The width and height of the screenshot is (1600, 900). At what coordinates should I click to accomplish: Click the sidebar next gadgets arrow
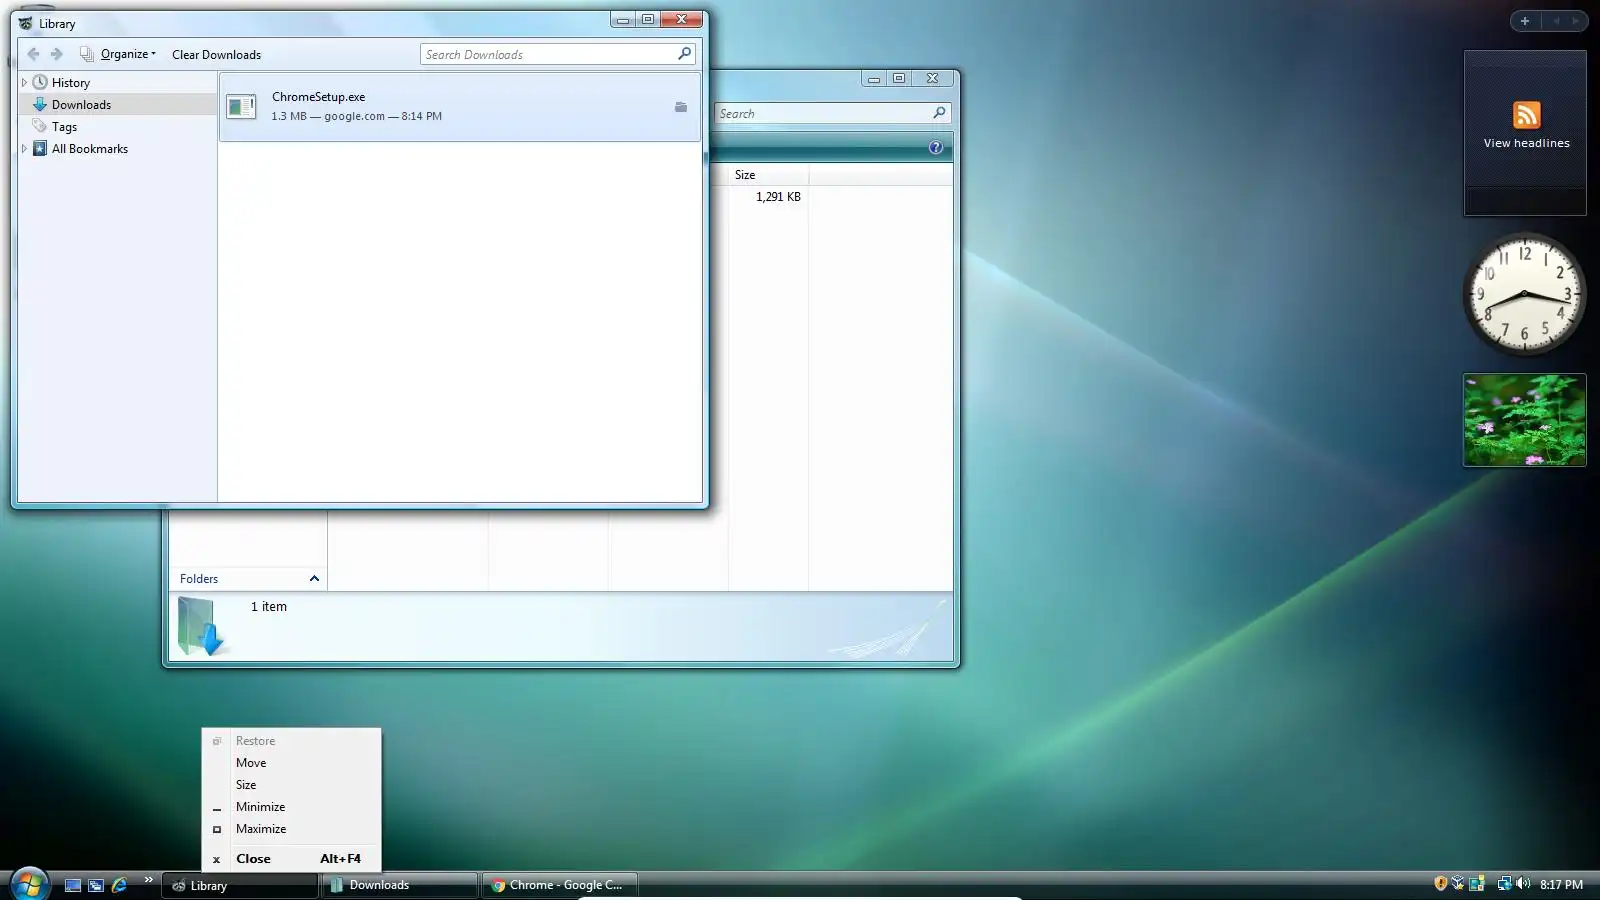pyautogui.click(x=1576, y=21)
